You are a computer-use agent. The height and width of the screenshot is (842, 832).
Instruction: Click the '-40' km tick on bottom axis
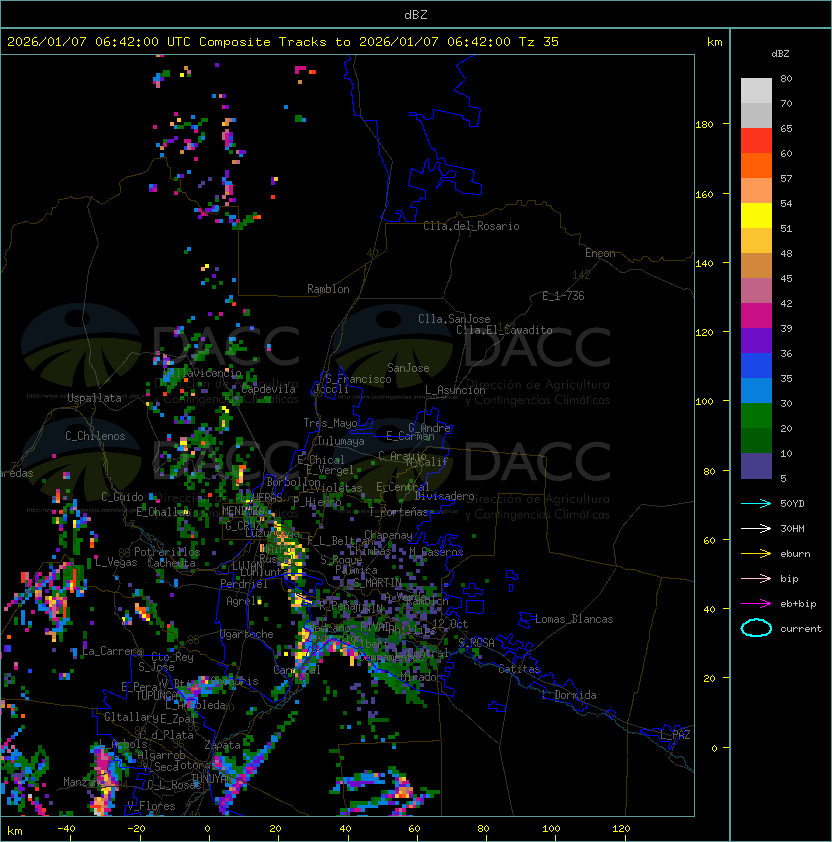coord(66,829)
